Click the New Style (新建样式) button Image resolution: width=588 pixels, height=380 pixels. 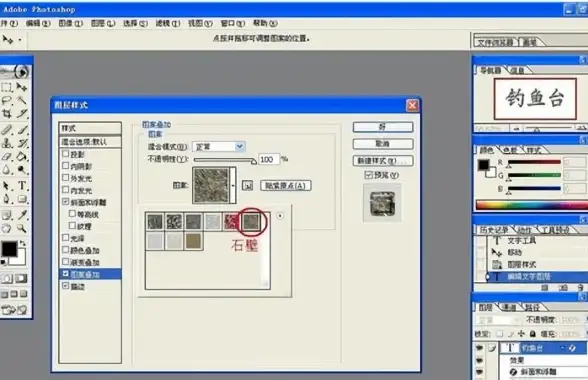coord(383,161)
